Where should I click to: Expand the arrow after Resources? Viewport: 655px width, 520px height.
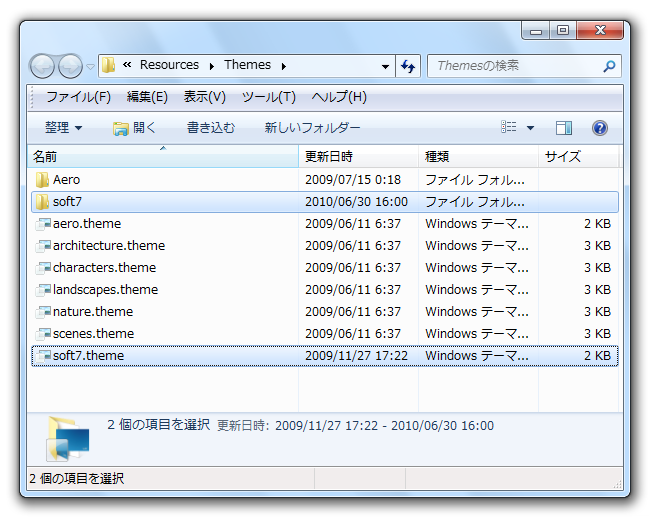point(212,66)
